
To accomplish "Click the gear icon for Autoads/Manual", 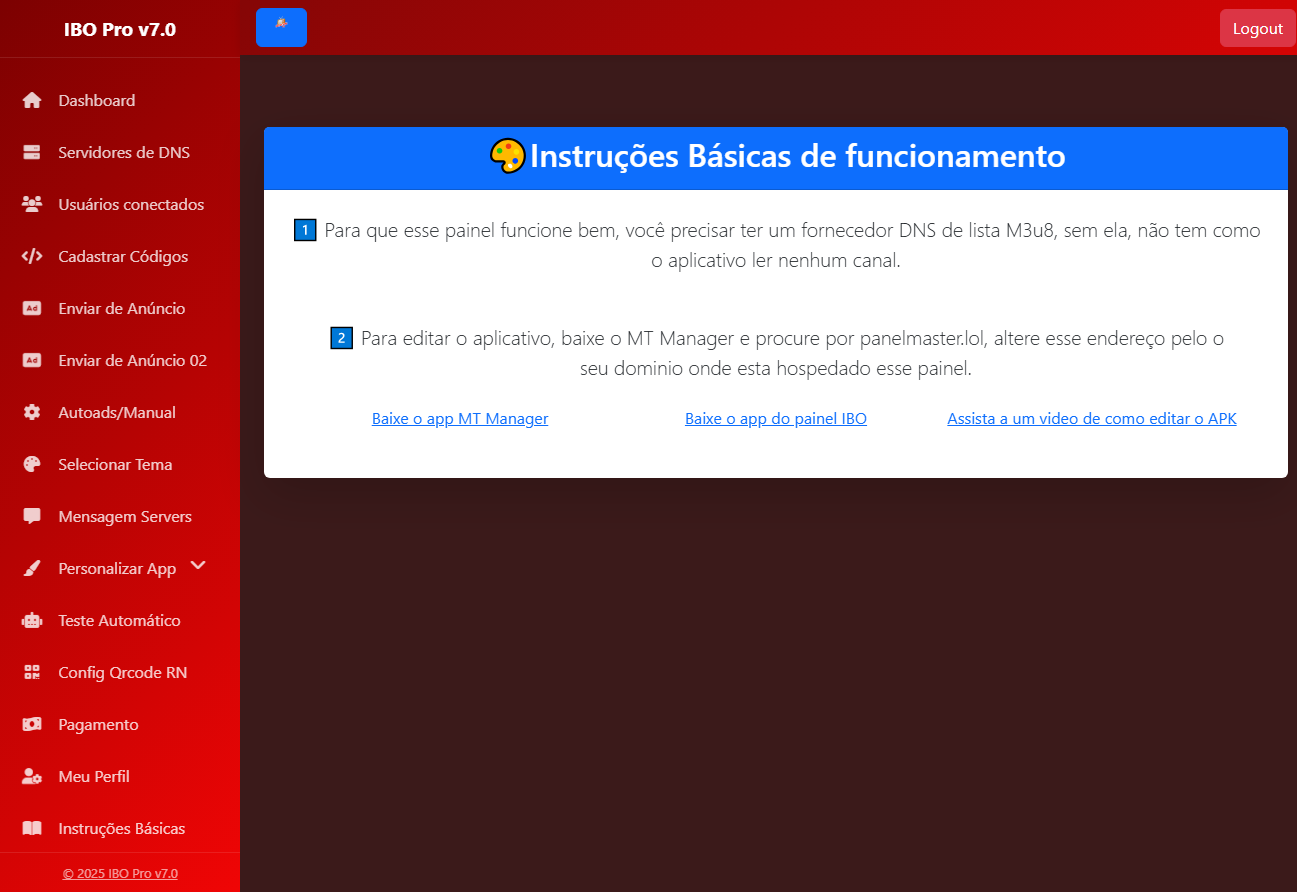I will (x=32, y=413).
